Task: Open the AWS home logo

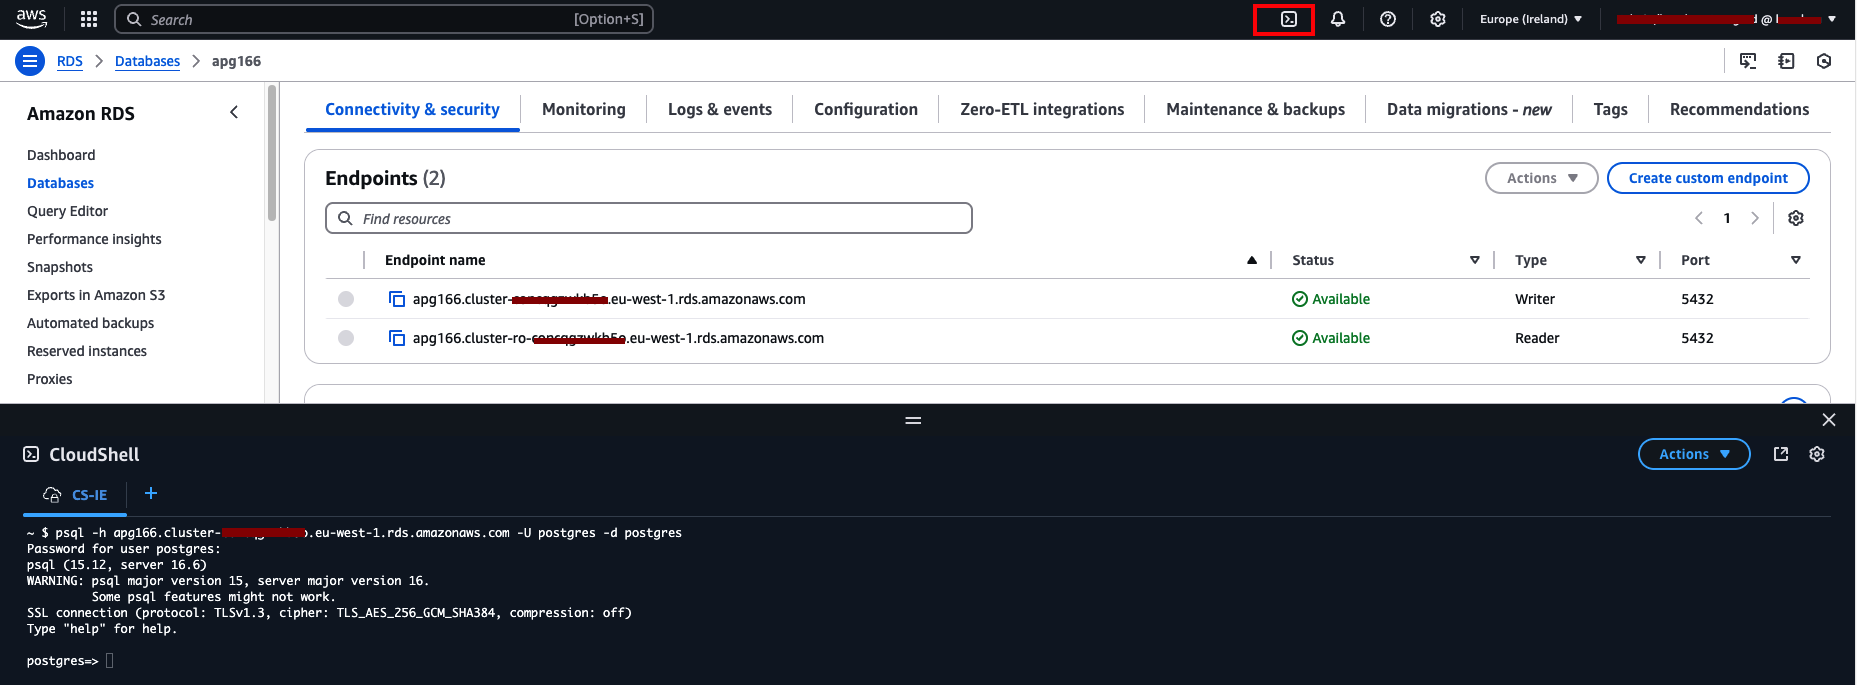Action: 31,18
